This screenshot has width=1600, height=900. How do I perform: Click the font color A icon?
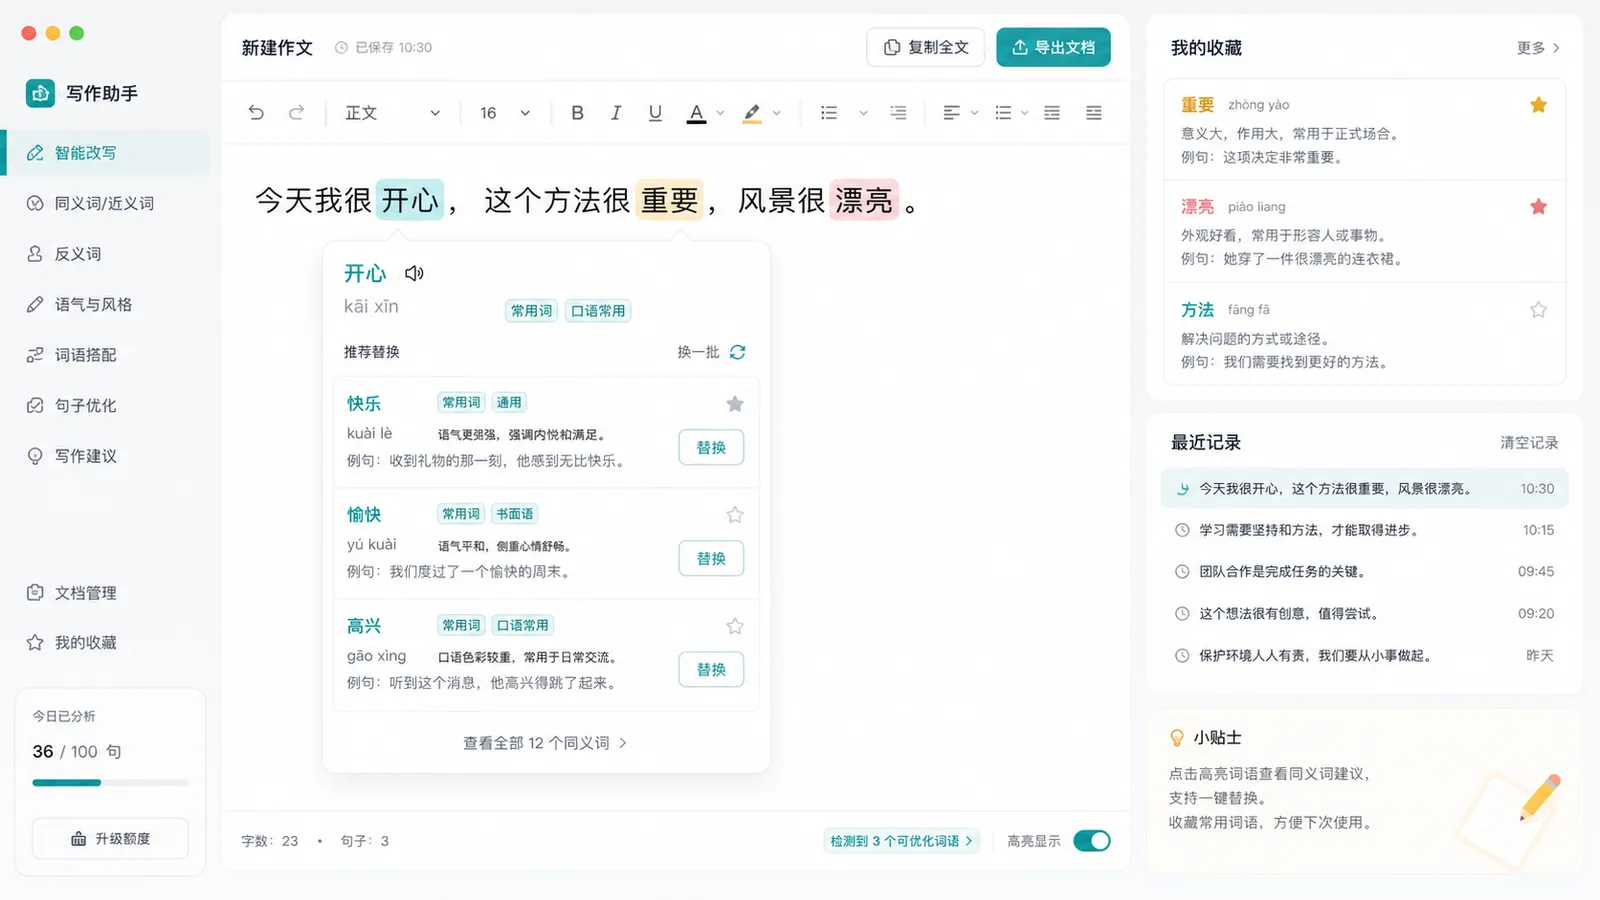[x=696, y=113]
